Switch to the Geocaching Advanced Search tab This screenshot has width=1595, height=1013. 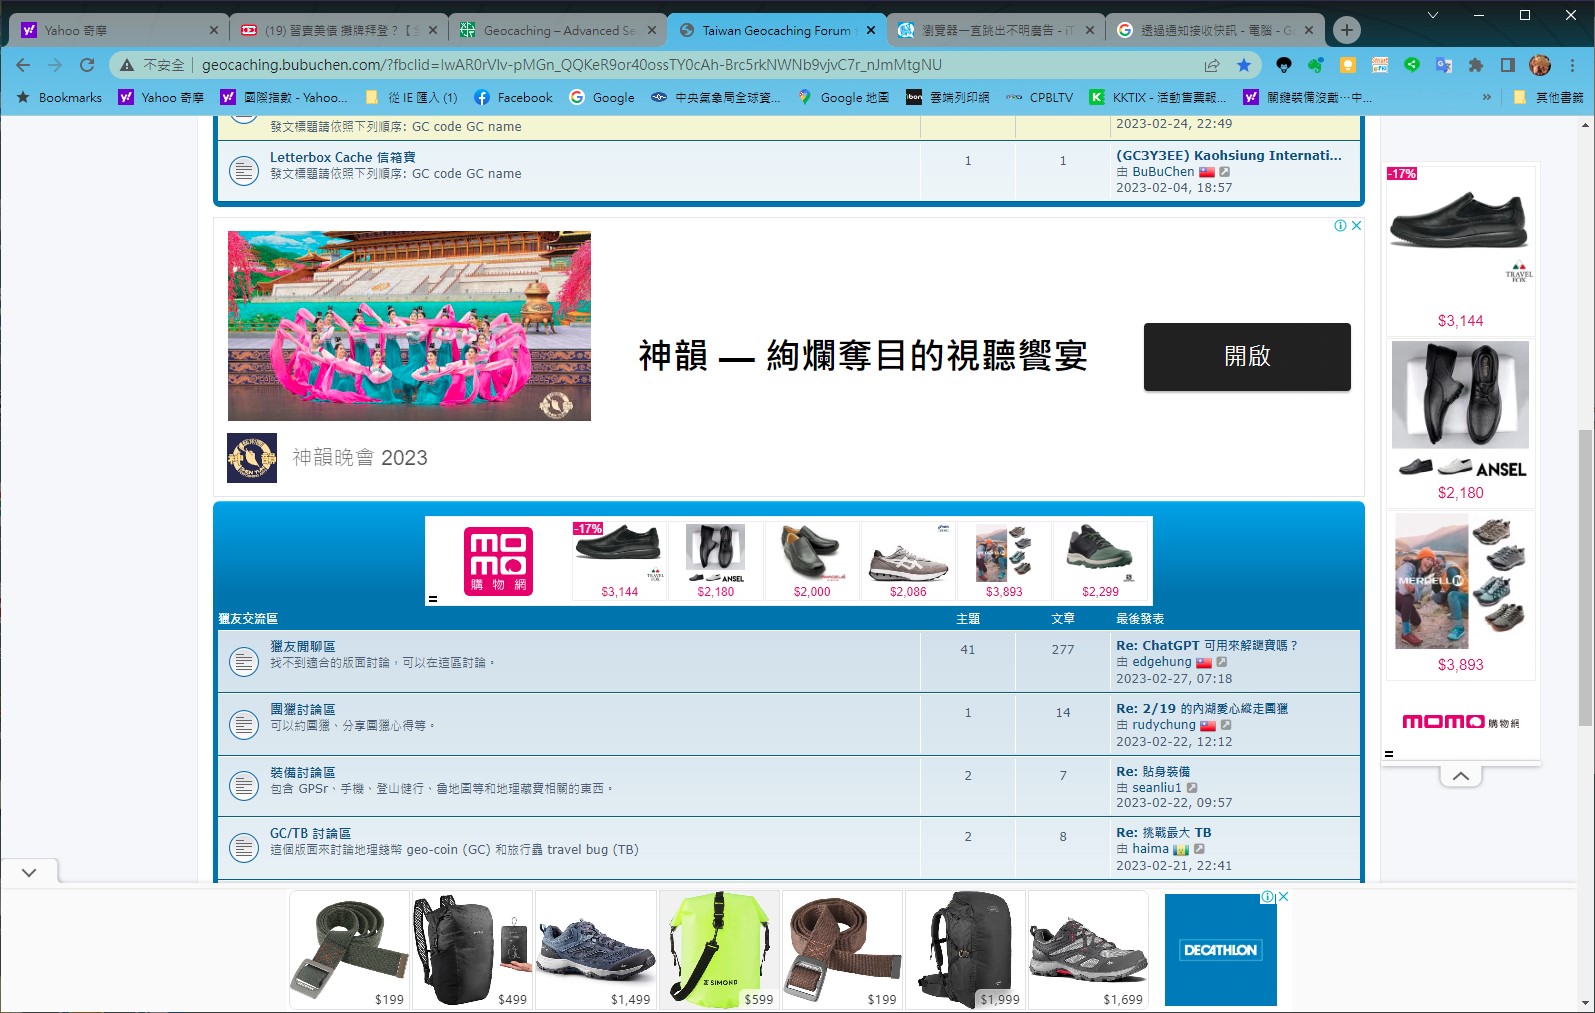[557, 30]
